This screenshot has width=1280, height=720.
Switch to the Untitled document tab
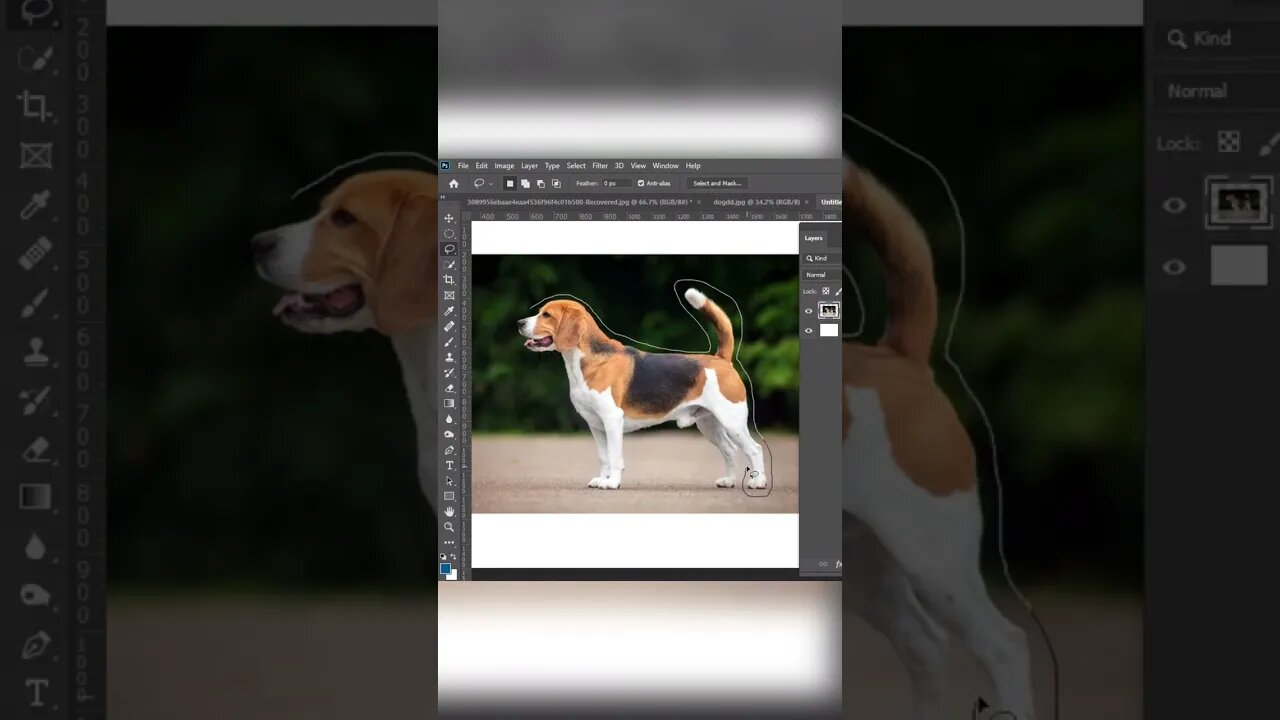click(831, 202)
